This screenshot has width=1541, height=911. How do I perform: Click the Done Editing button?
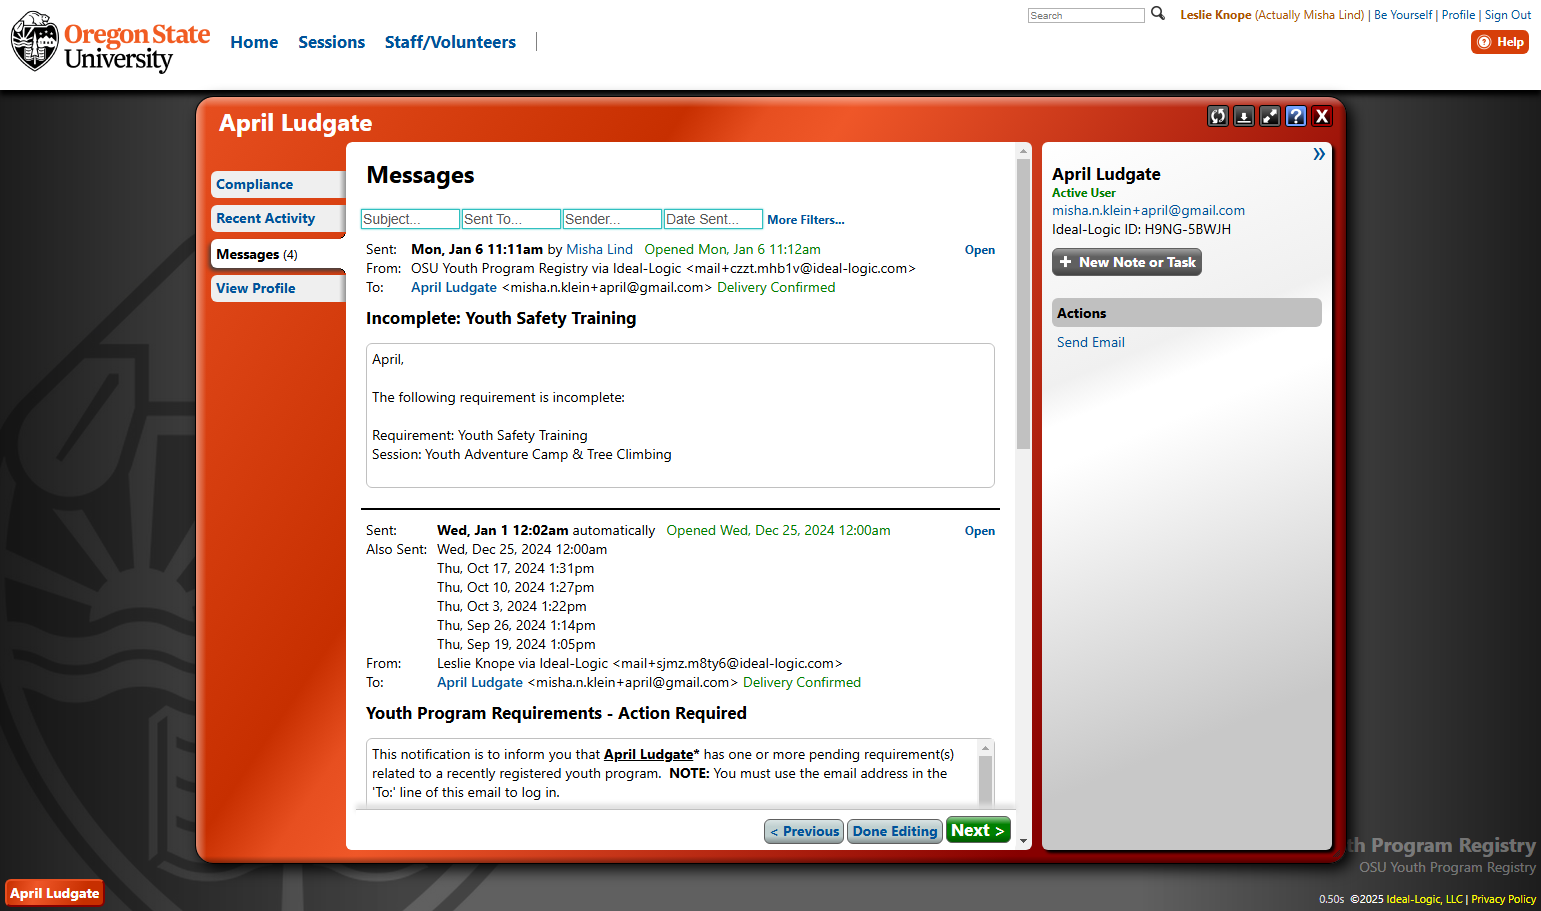click(895, 831)
